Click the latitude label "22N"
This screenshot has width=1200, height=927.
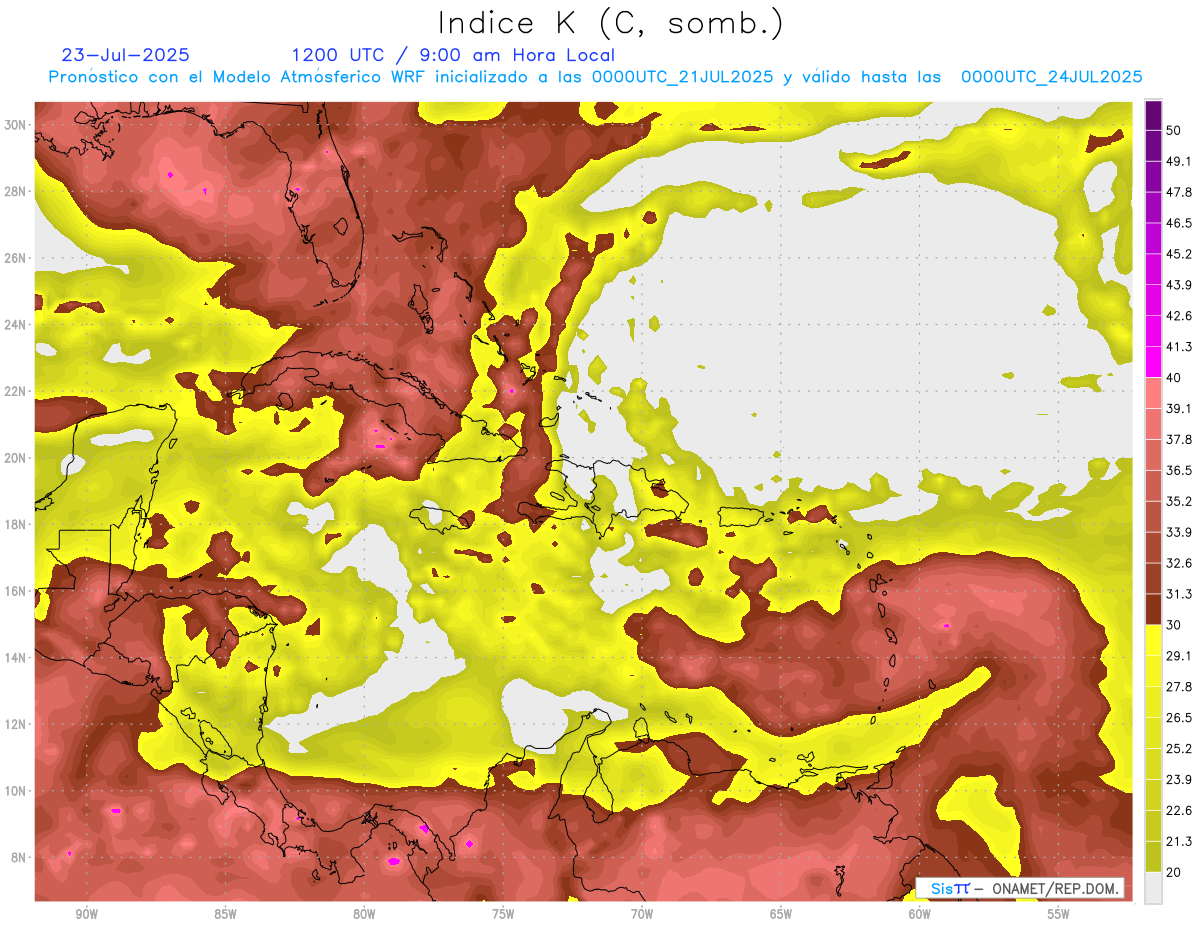coord(15,391)
